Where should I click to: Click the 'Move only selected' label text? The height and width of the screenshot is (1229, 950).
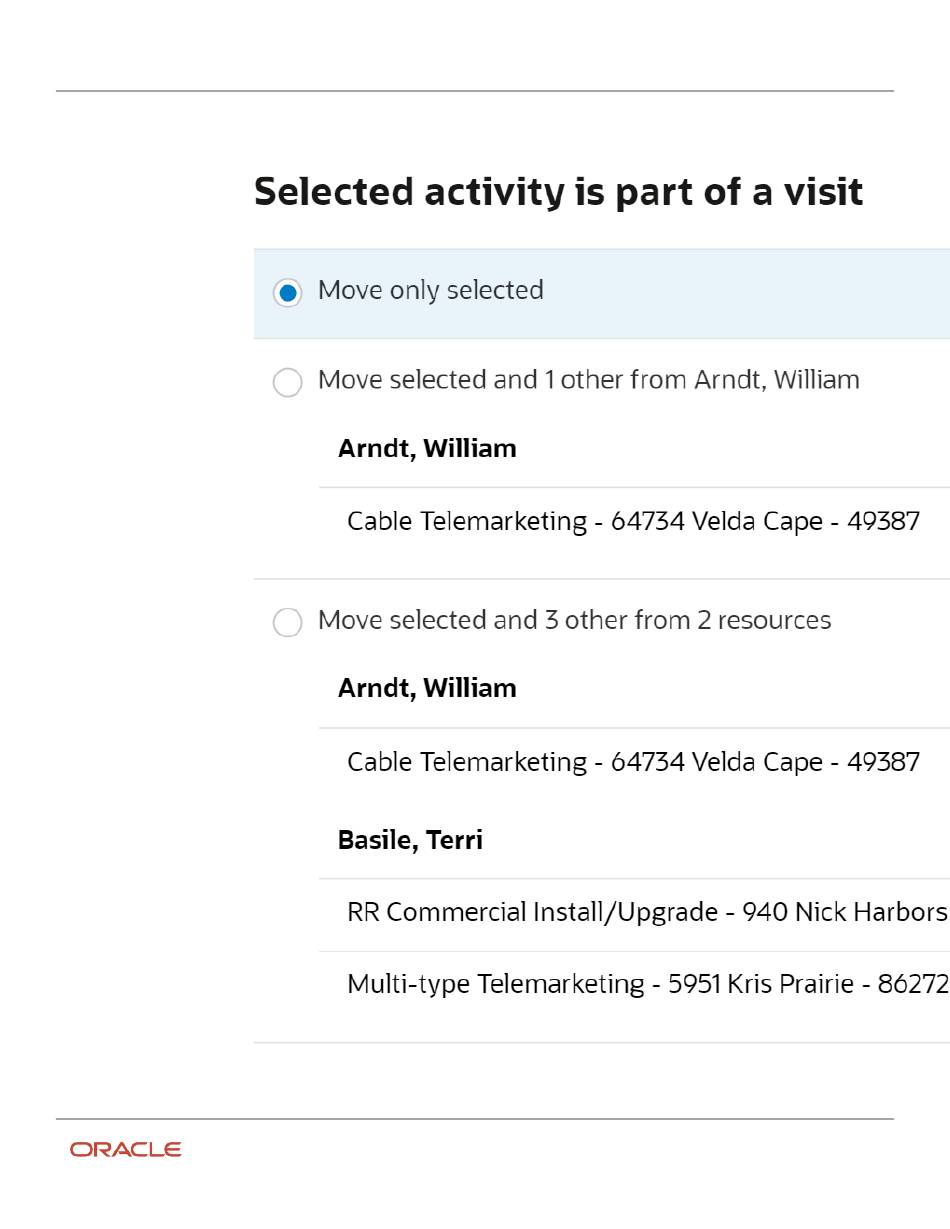431,290
